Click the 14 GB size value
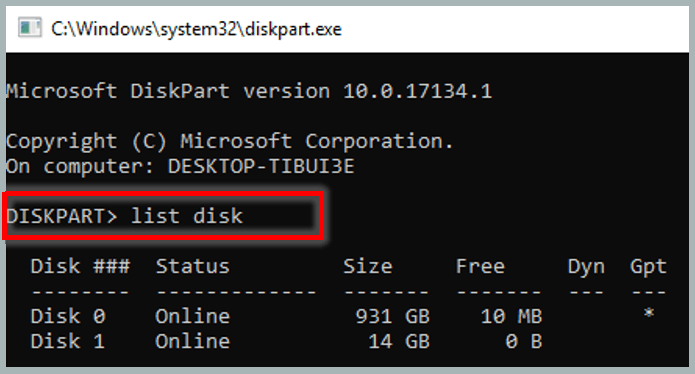Screen dimensions: 695x374 click(399, 341)
